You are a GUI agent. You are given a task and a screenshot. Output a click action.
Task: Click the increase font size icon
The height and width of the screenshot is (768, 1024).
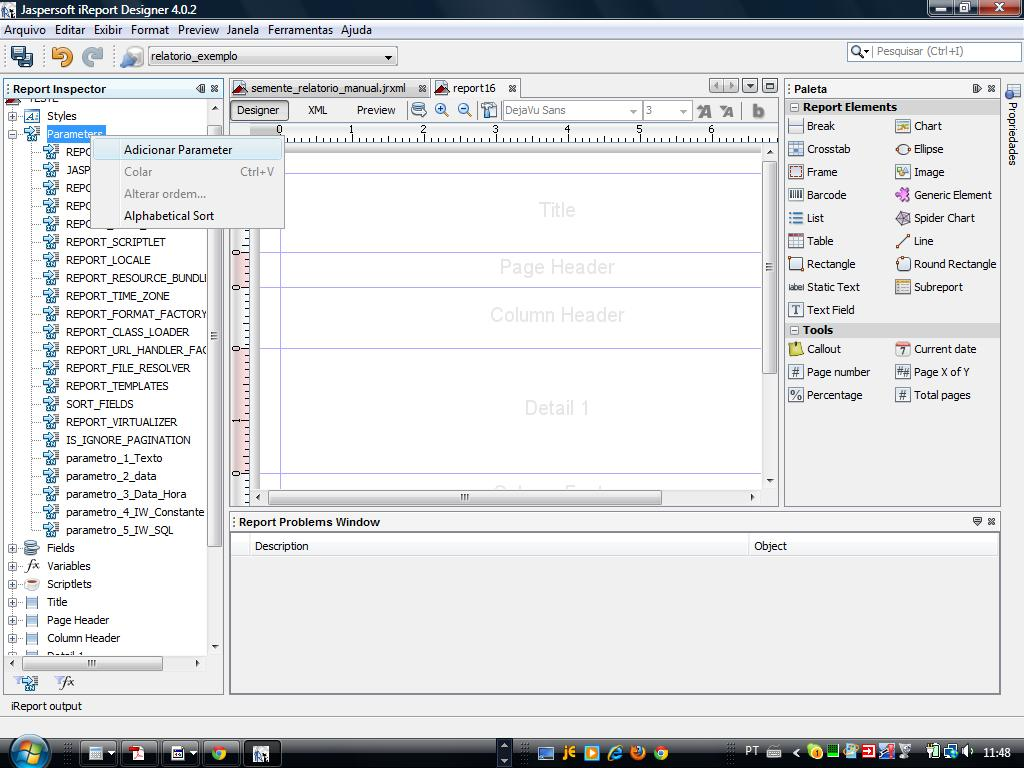pyautogui.click(x=704, y=111)
